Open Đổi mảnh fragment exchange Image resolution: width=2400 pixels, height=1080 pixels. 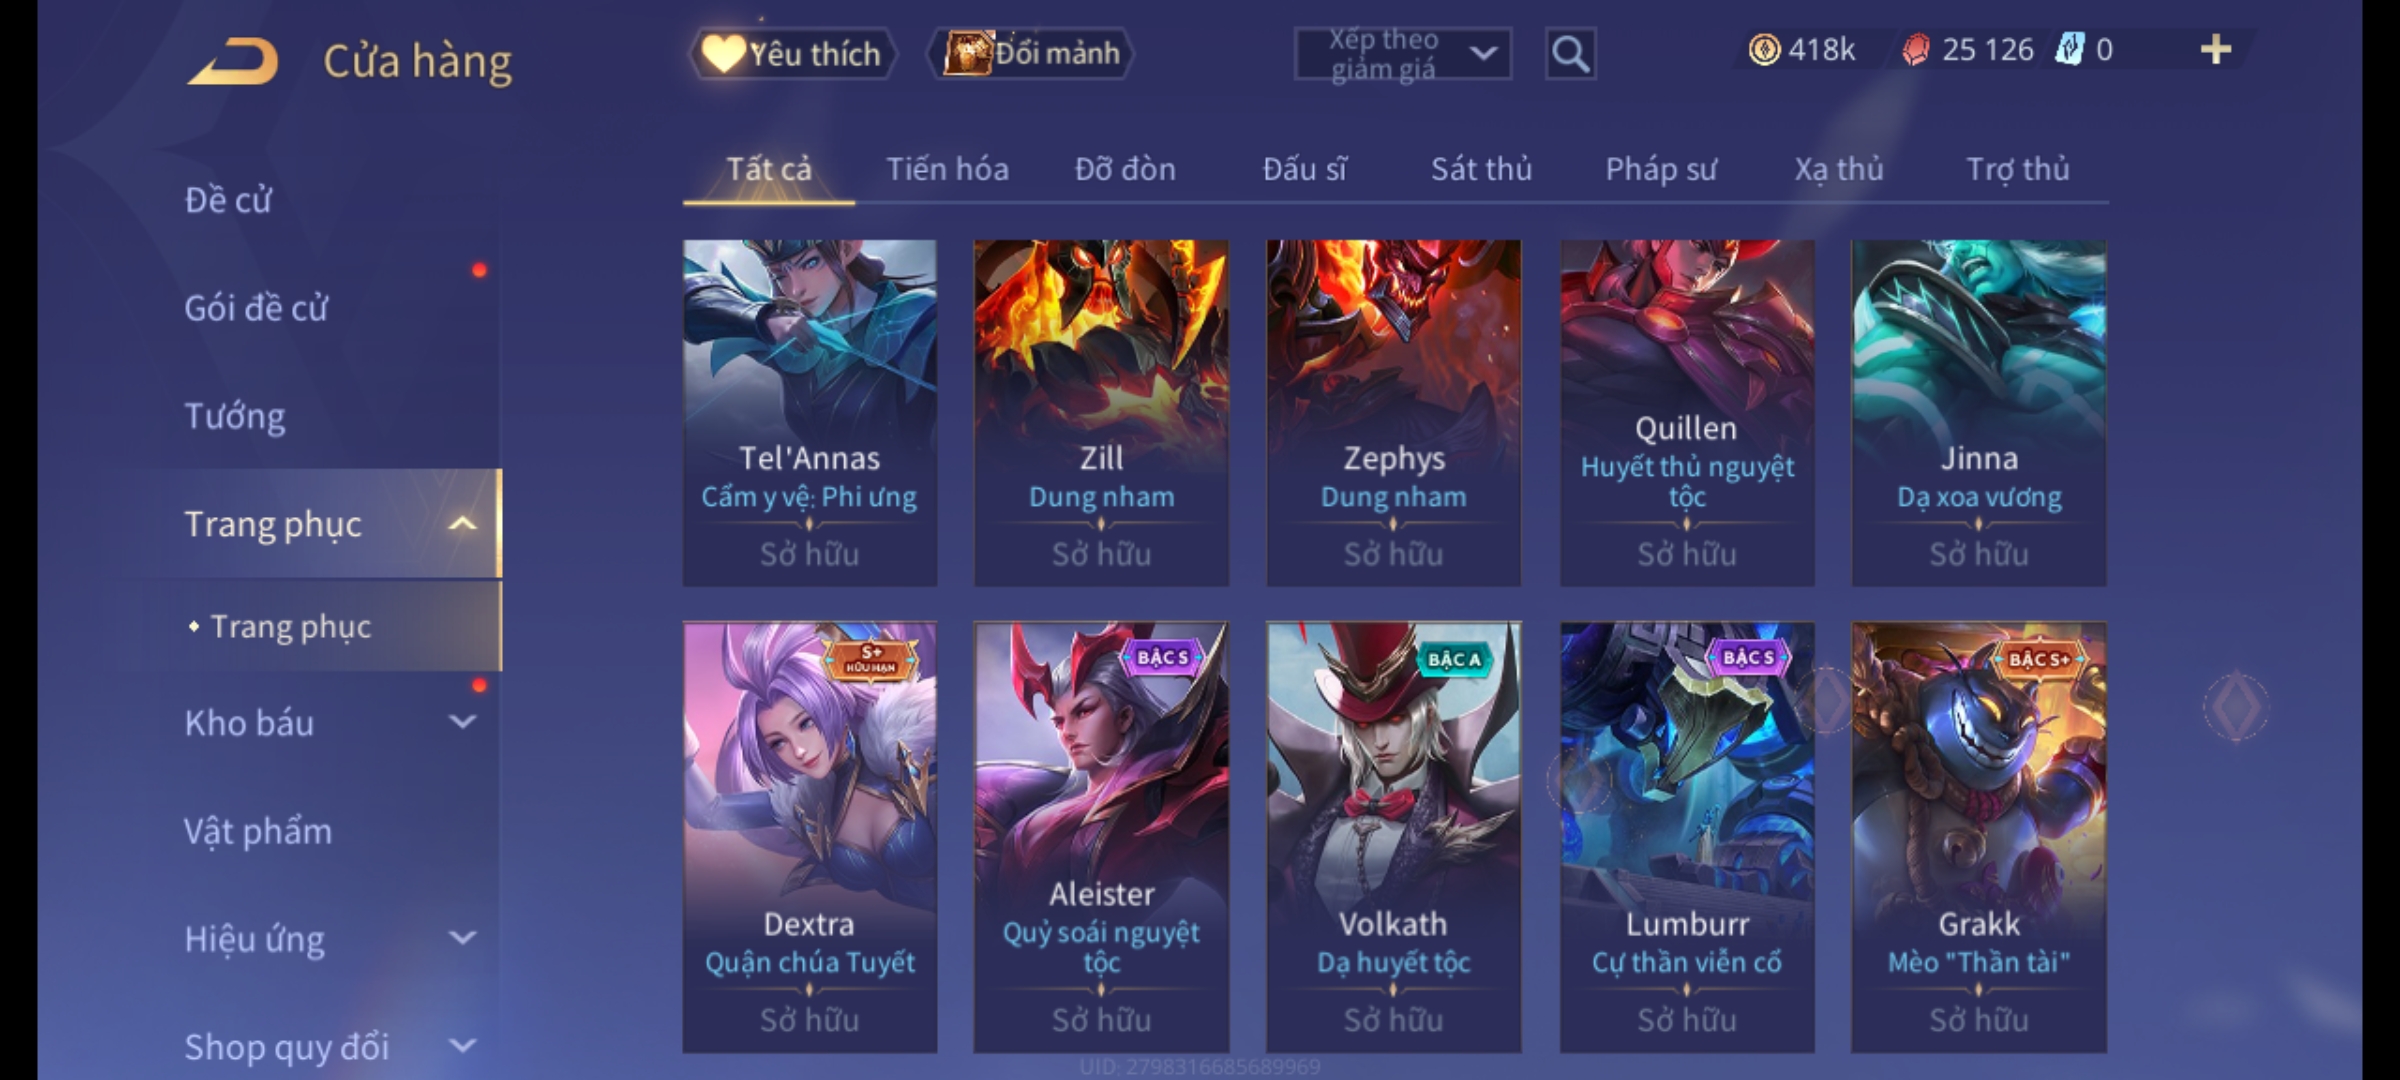(x=1031, y=53)
